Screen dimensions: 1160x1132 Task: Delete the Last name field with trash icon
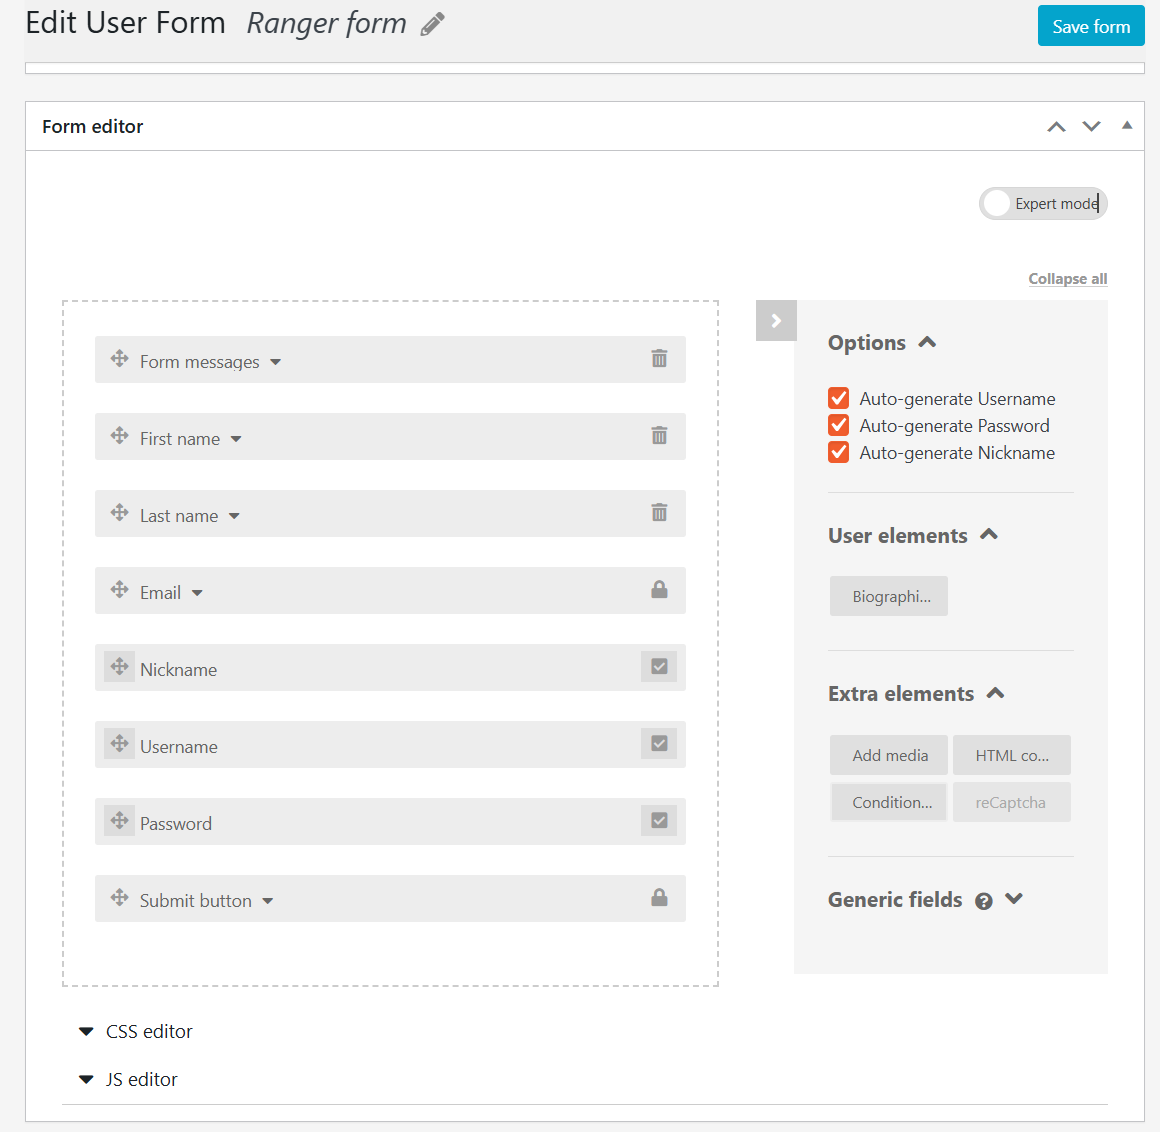click(x=659, y=513)
